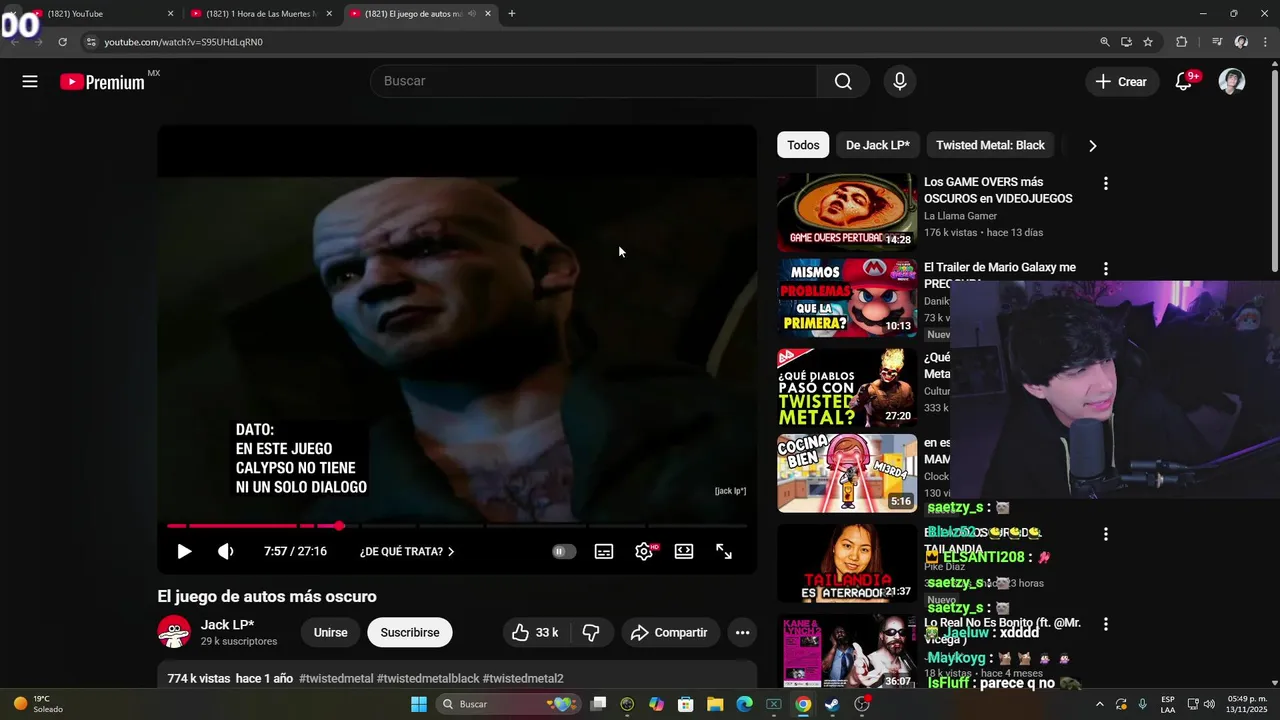
Task: Open Microsoft Edge from taskbar
Action: 745,704
